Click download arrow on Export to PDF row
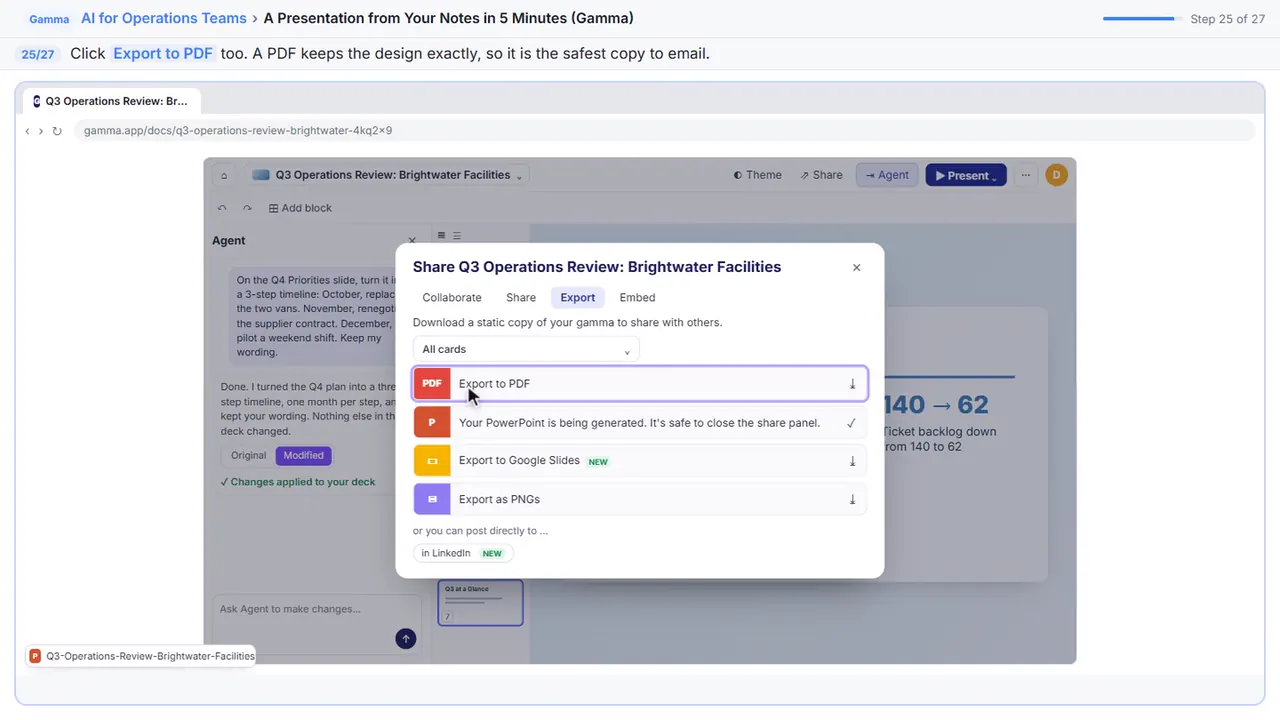 (852, 384)
